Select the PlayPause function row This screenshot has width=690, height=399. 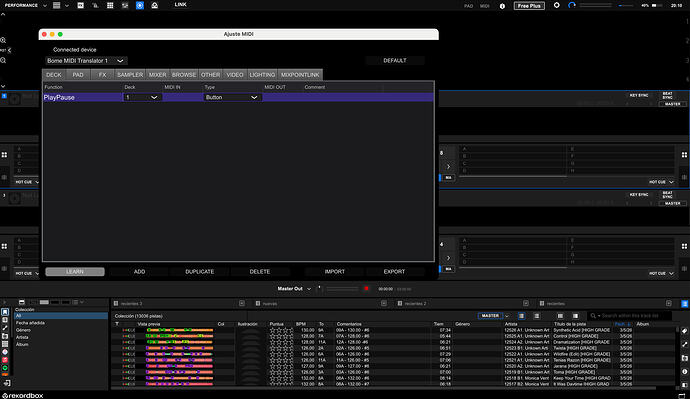click(238, 97)
